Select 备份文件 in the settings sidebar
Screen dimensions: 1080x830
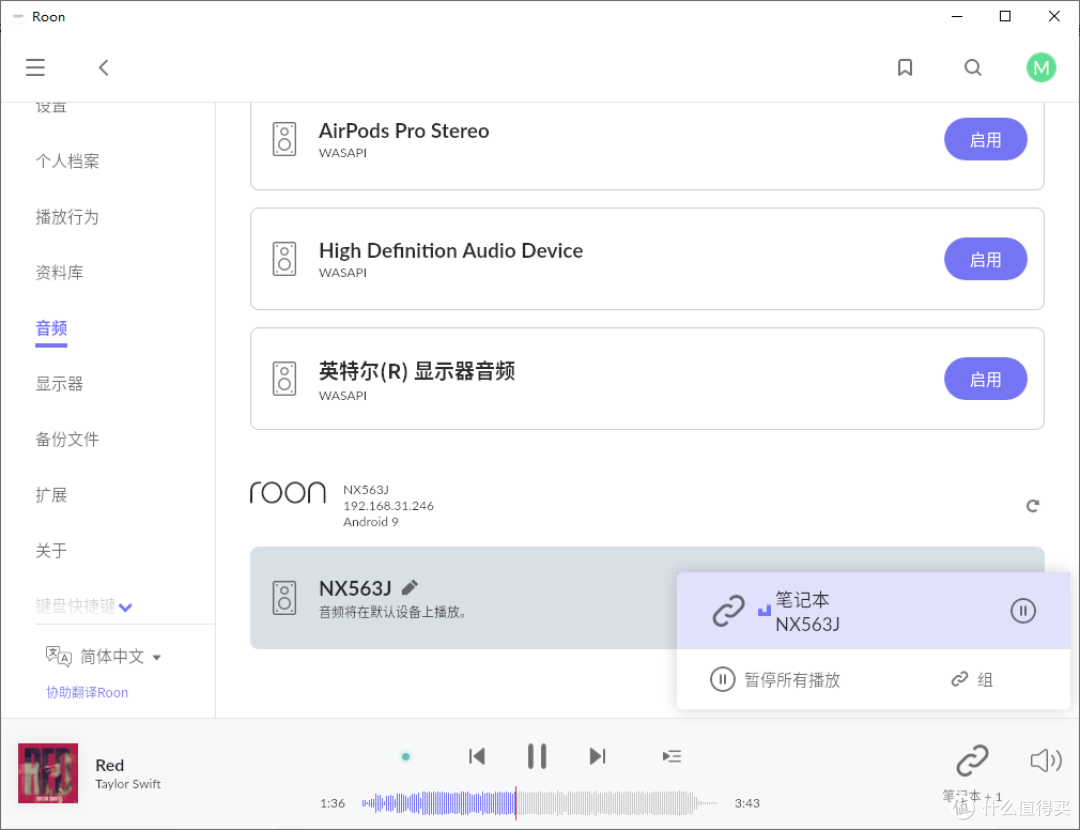pyautogui.click(x=67, y=439)
